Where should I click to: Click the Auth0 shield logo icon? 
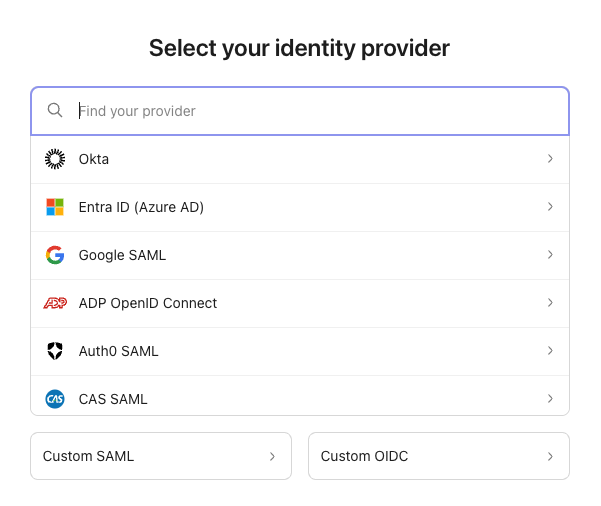[55, 351]
